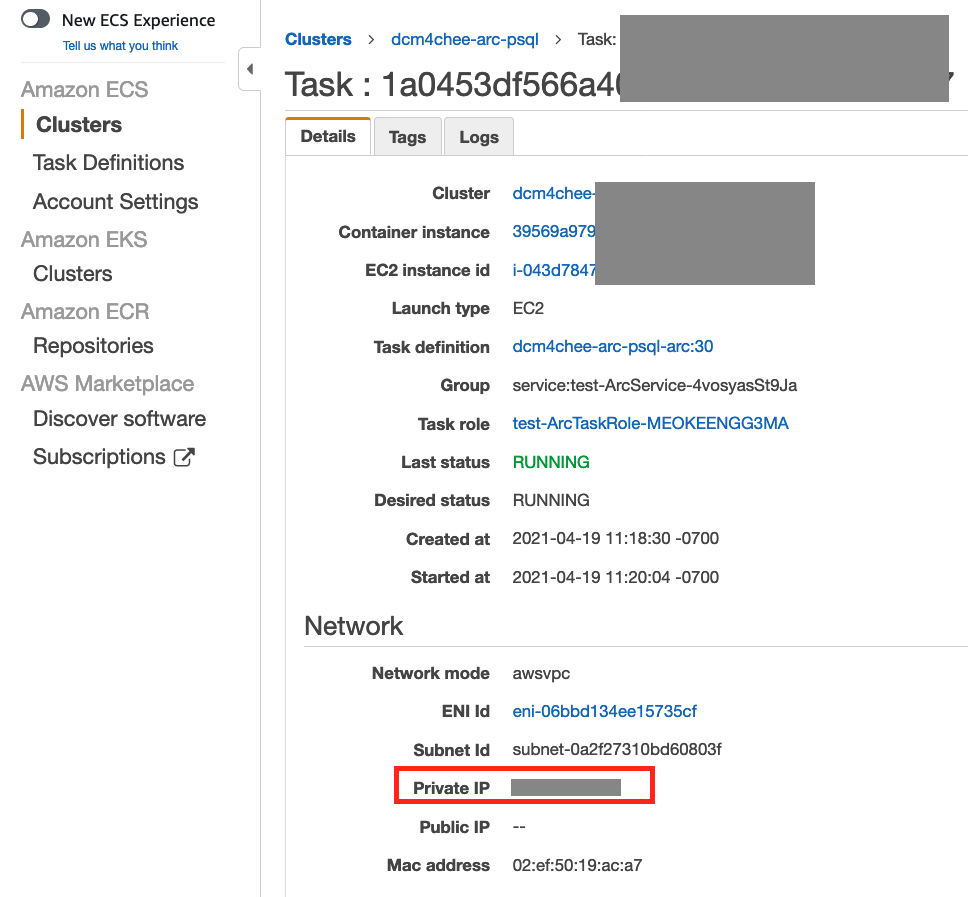Image resolution: width=968 pixels, height=897 pixels.
Task: Open the container instance 39569a979 link
Action: click(x=553, y=232)
